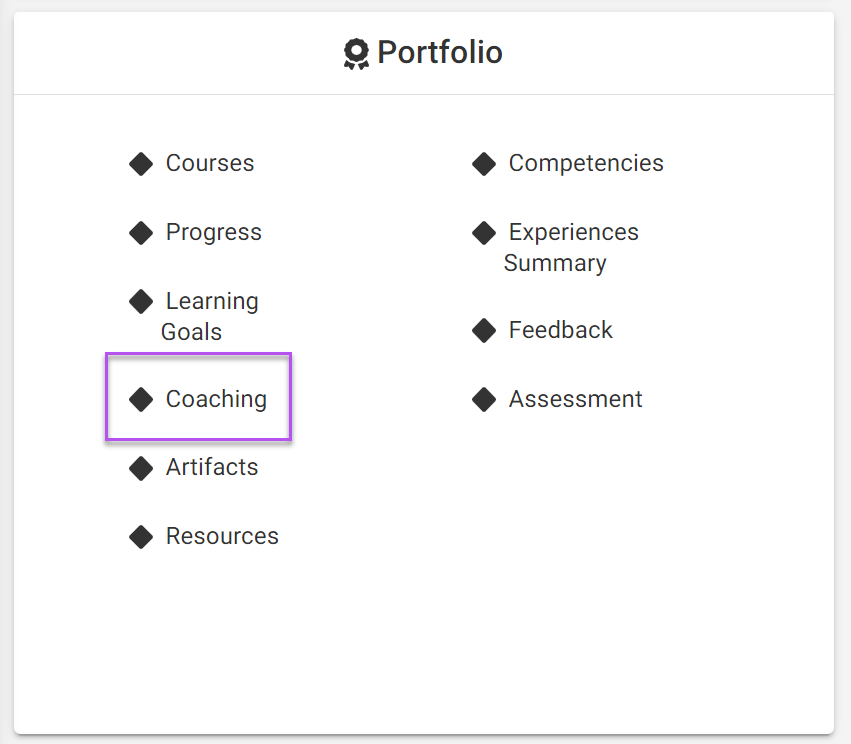Click the diamond icon beside Coaching
Screen dimensions: 851x744
pos(141,400)
